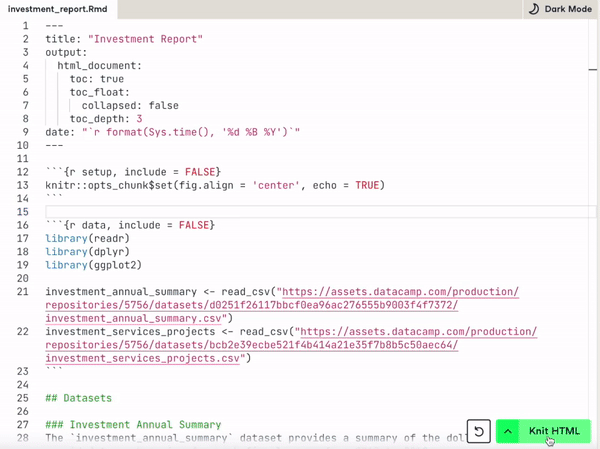Click the empty line 15 in editor

[321, 212]
